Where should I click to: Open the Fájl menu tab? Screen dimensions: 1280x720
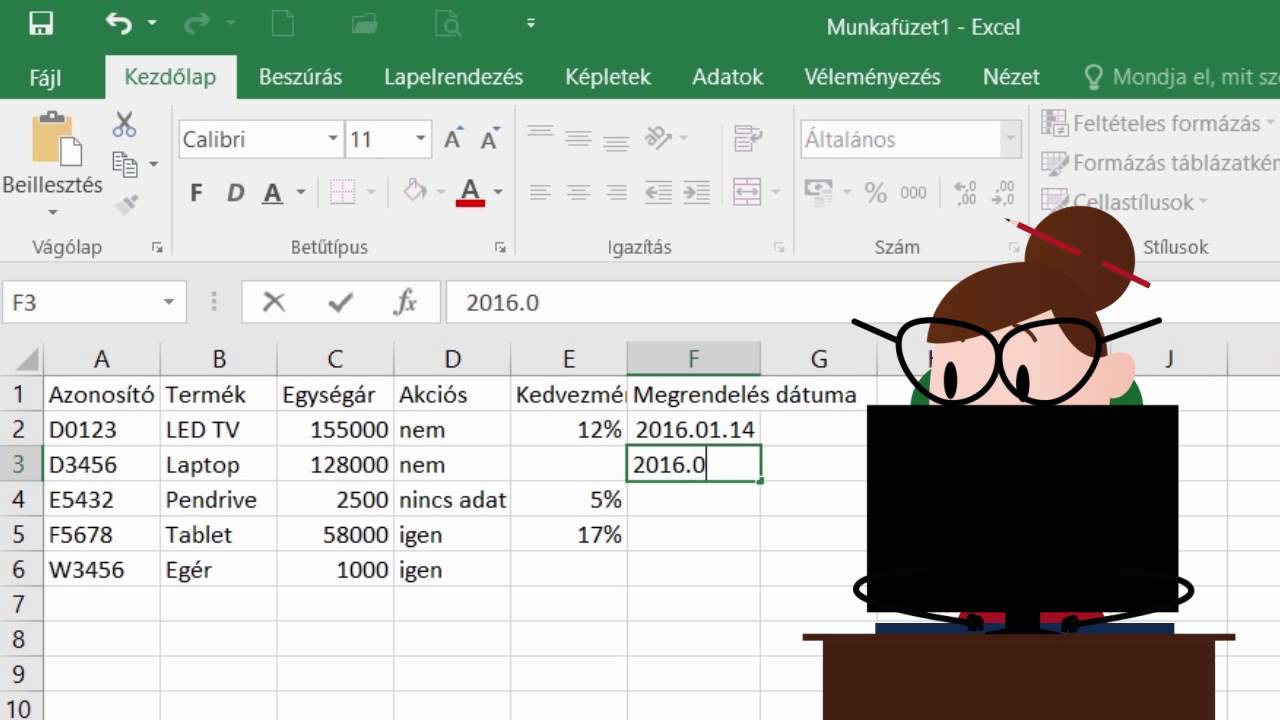tap(45, 77)
